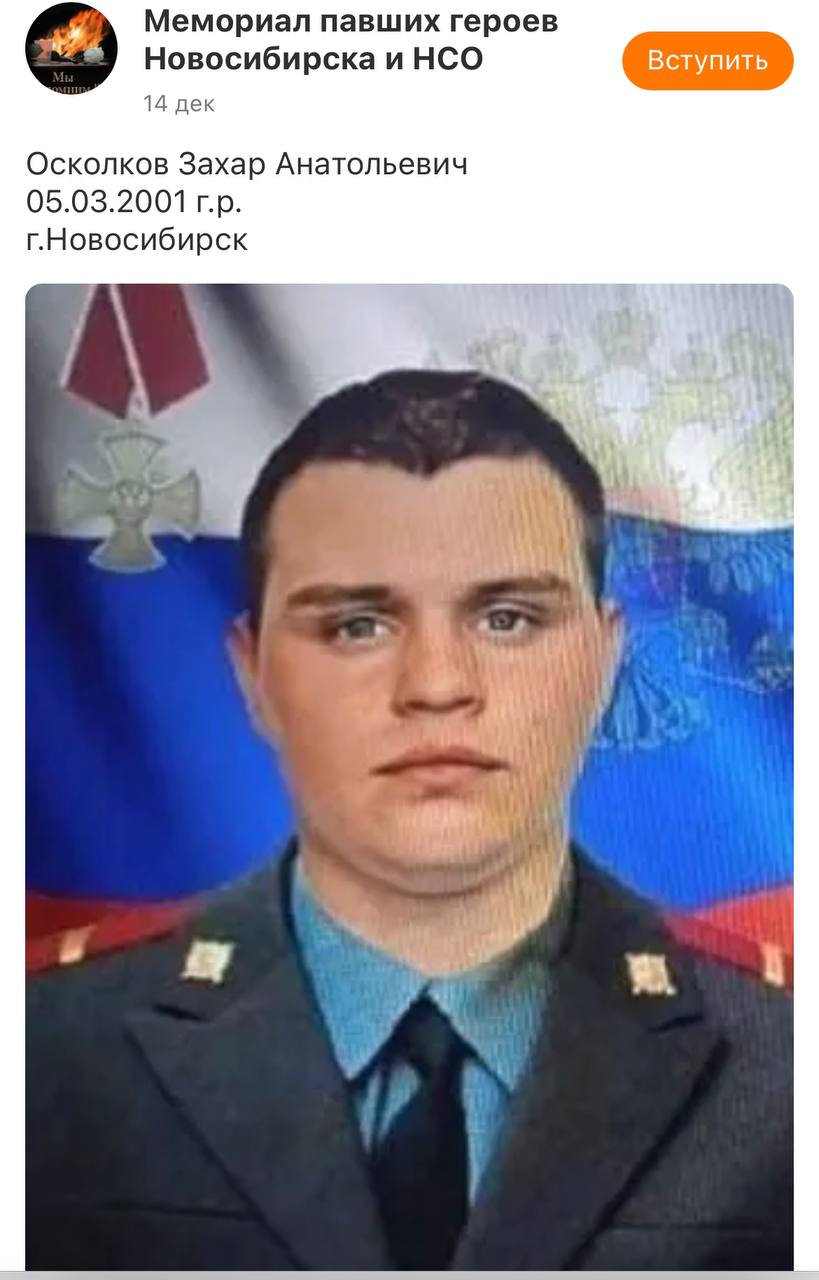Click the right collar insignia pin
819x1280 pixels.
pyautogui.click(x=650, y=973)
